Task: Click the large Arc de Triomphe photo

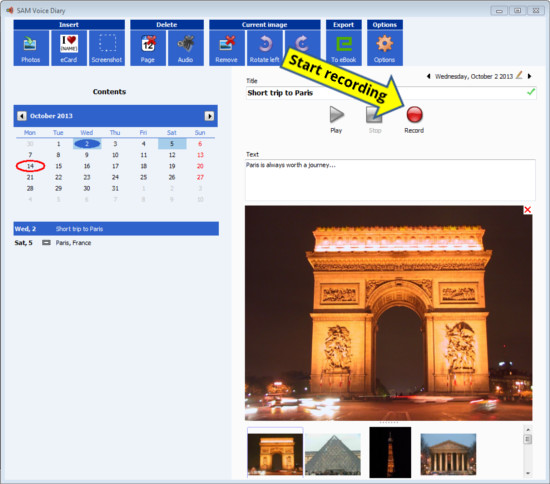Action: (388, 313)
